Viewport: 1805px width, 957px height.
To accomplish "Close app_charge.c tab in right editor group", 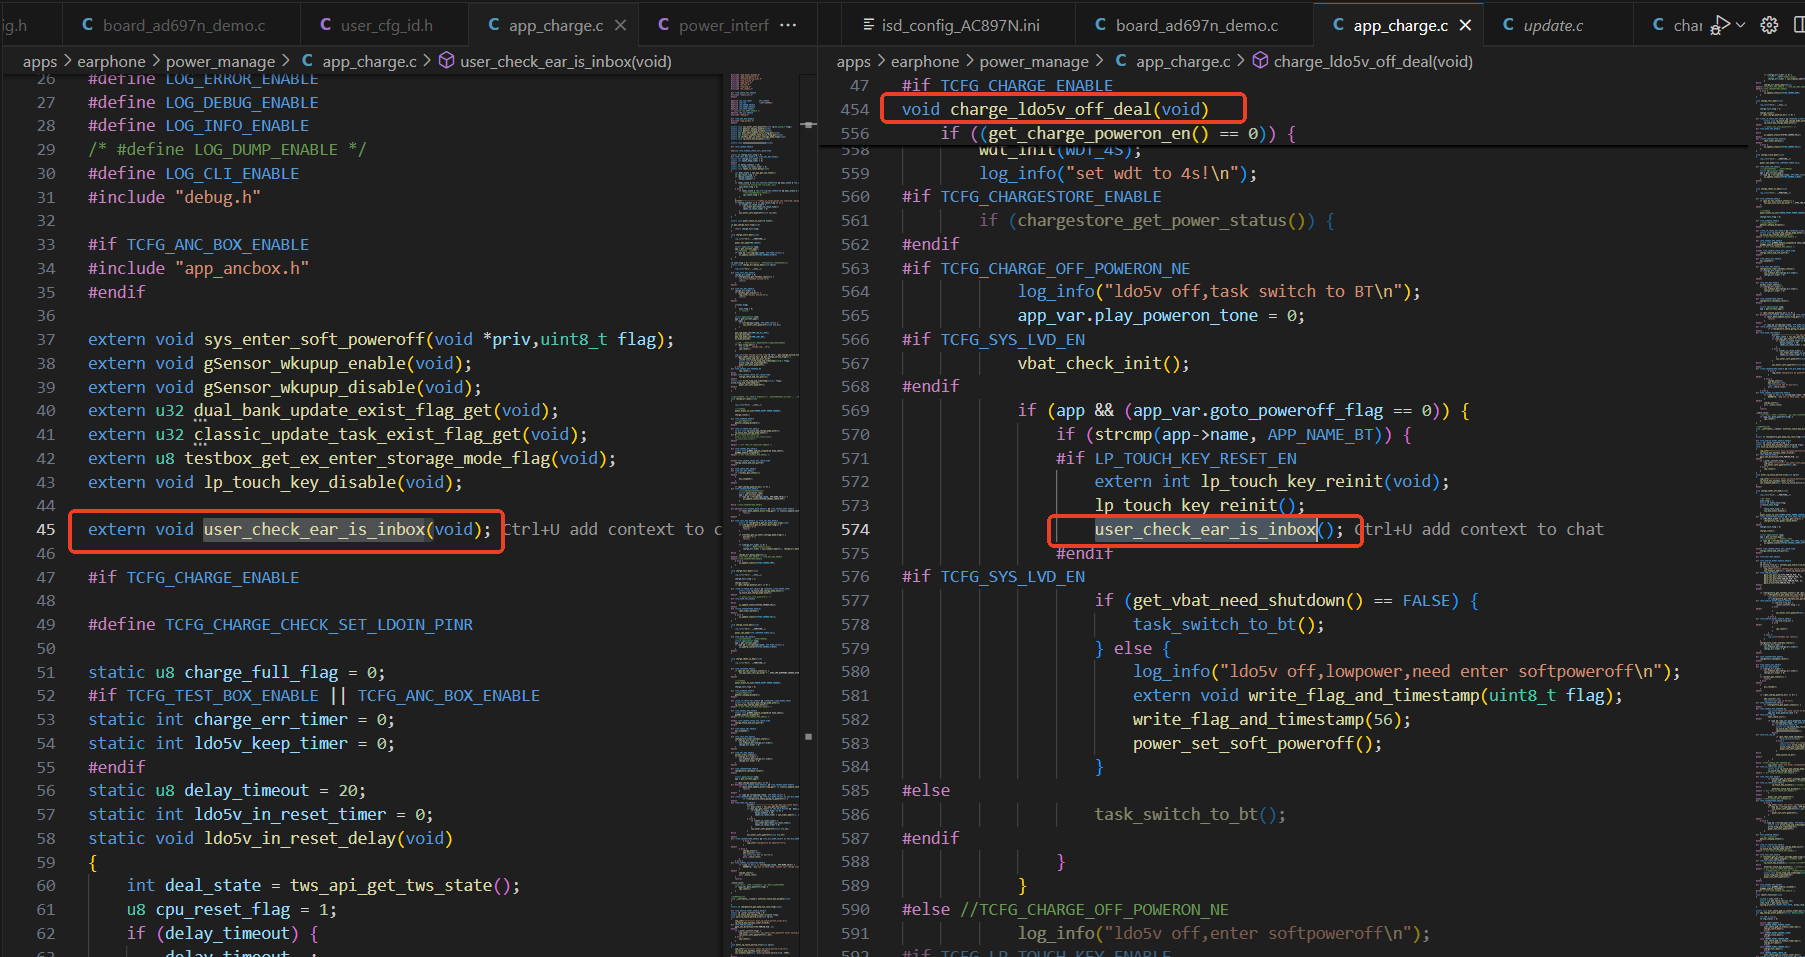I will (x=1465, y=25).
